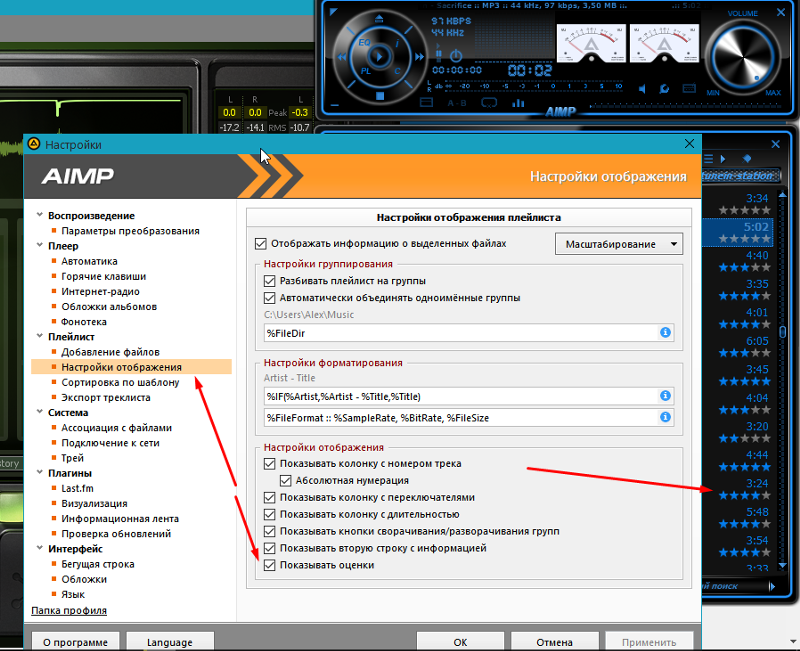Open the radio recorder icon in player
Viewport: 800px width, 651px height.
coord(689,88)
